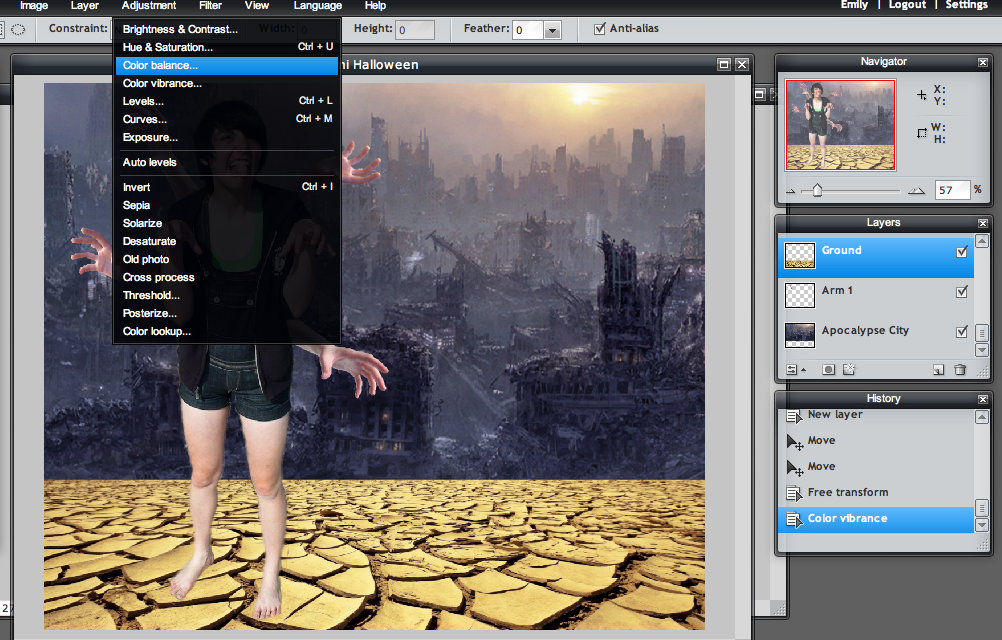Viewport: 1002px width, 640px height.
Task: Open layer settings toggle in Layers panel
Action: [795, 370]
